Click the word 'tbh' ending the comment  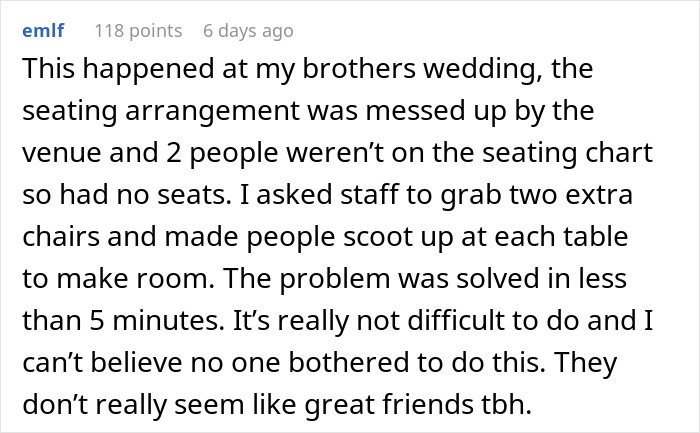pos(502,404)
